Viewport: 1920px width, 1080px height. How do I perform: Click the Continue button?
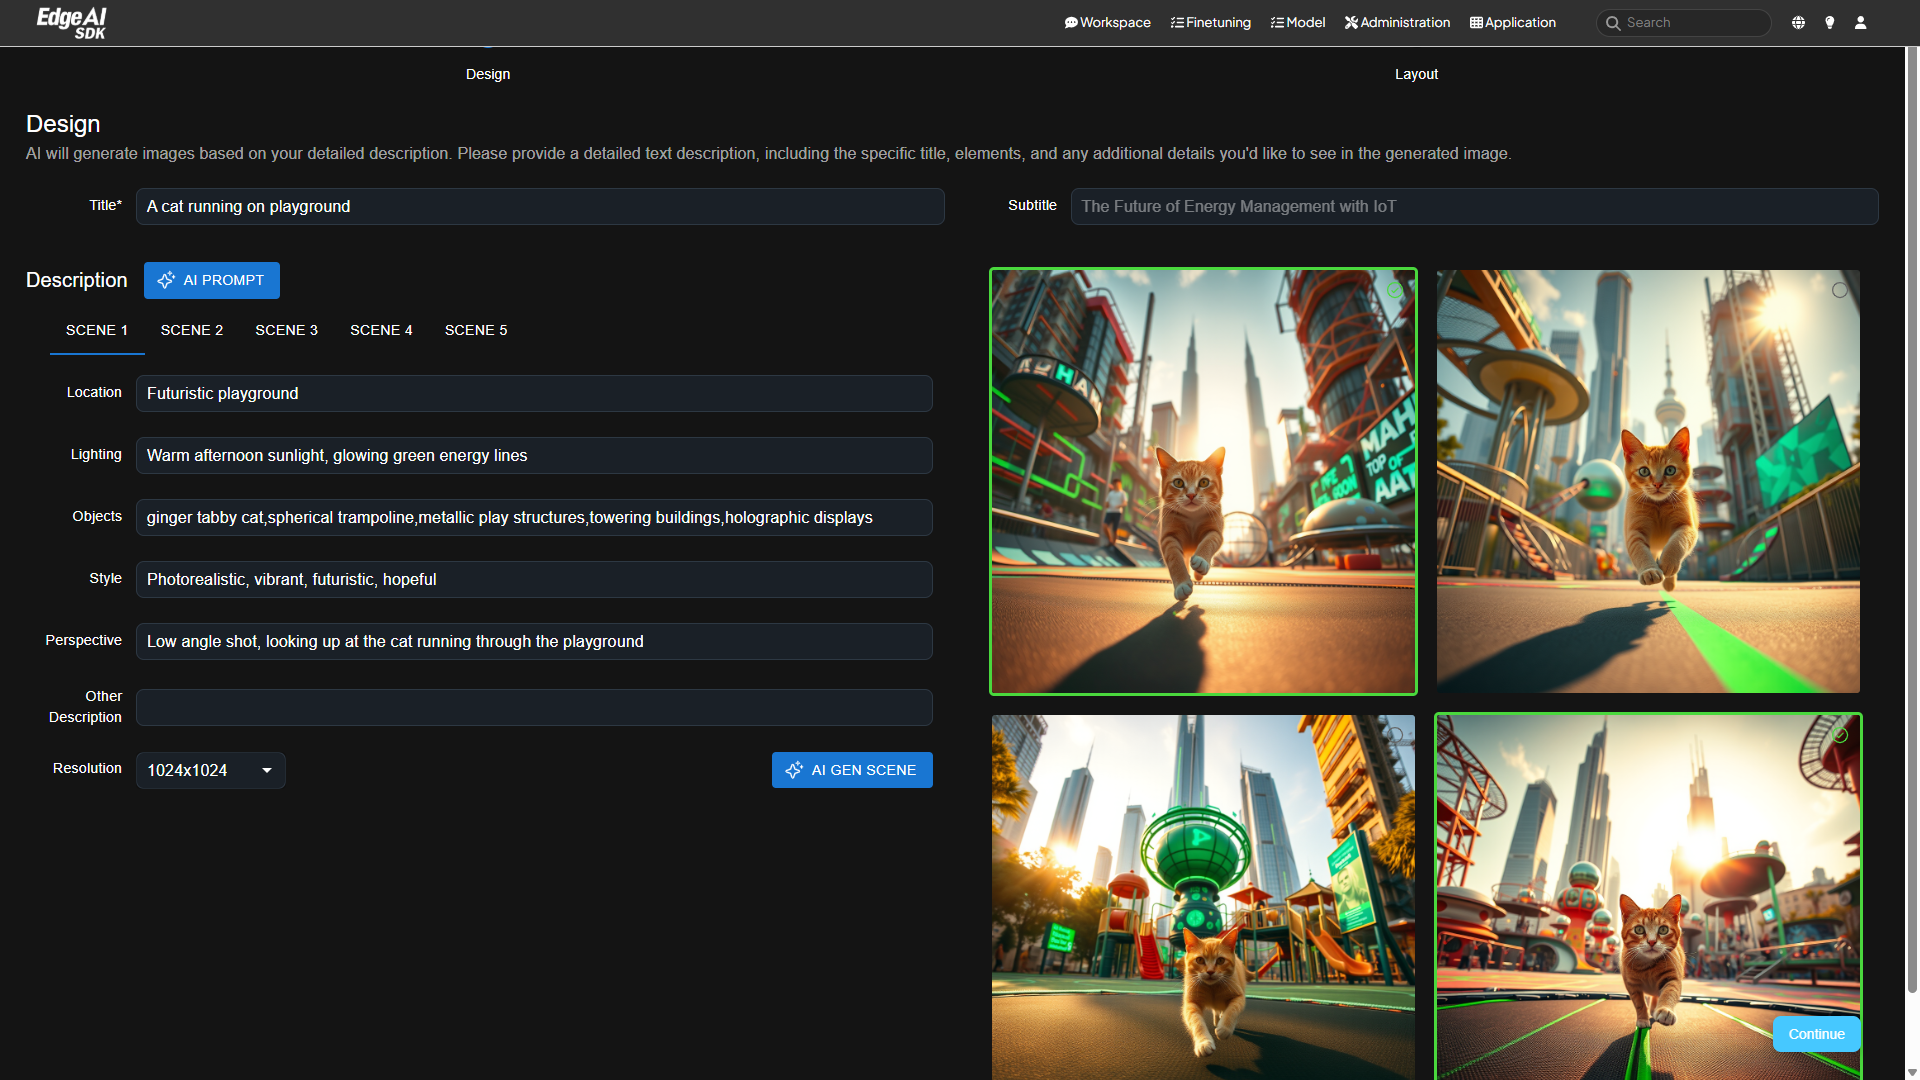1815,1034
